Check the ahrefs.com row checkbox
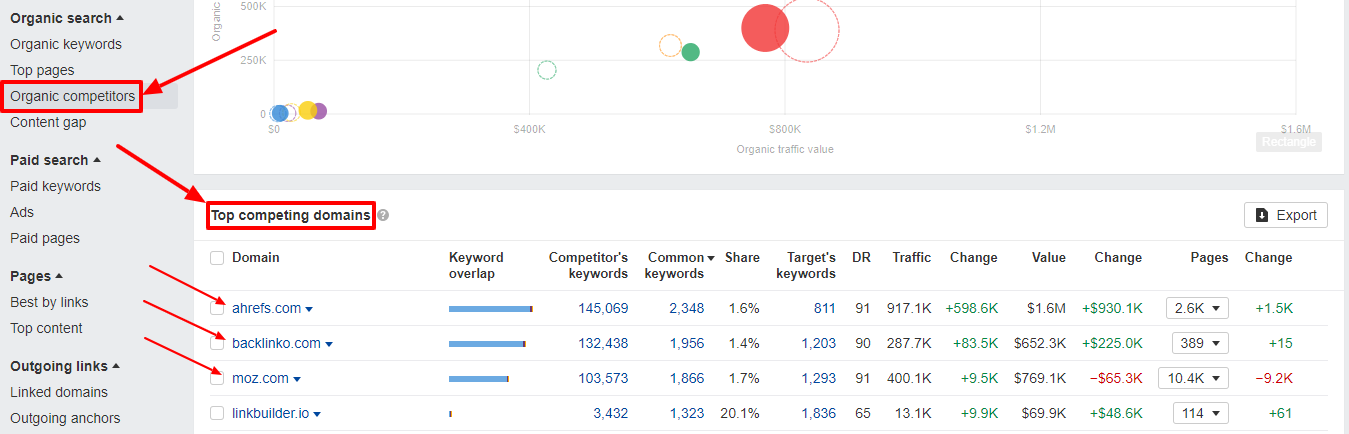1349x434 pixels. click(x=217, y=308)
